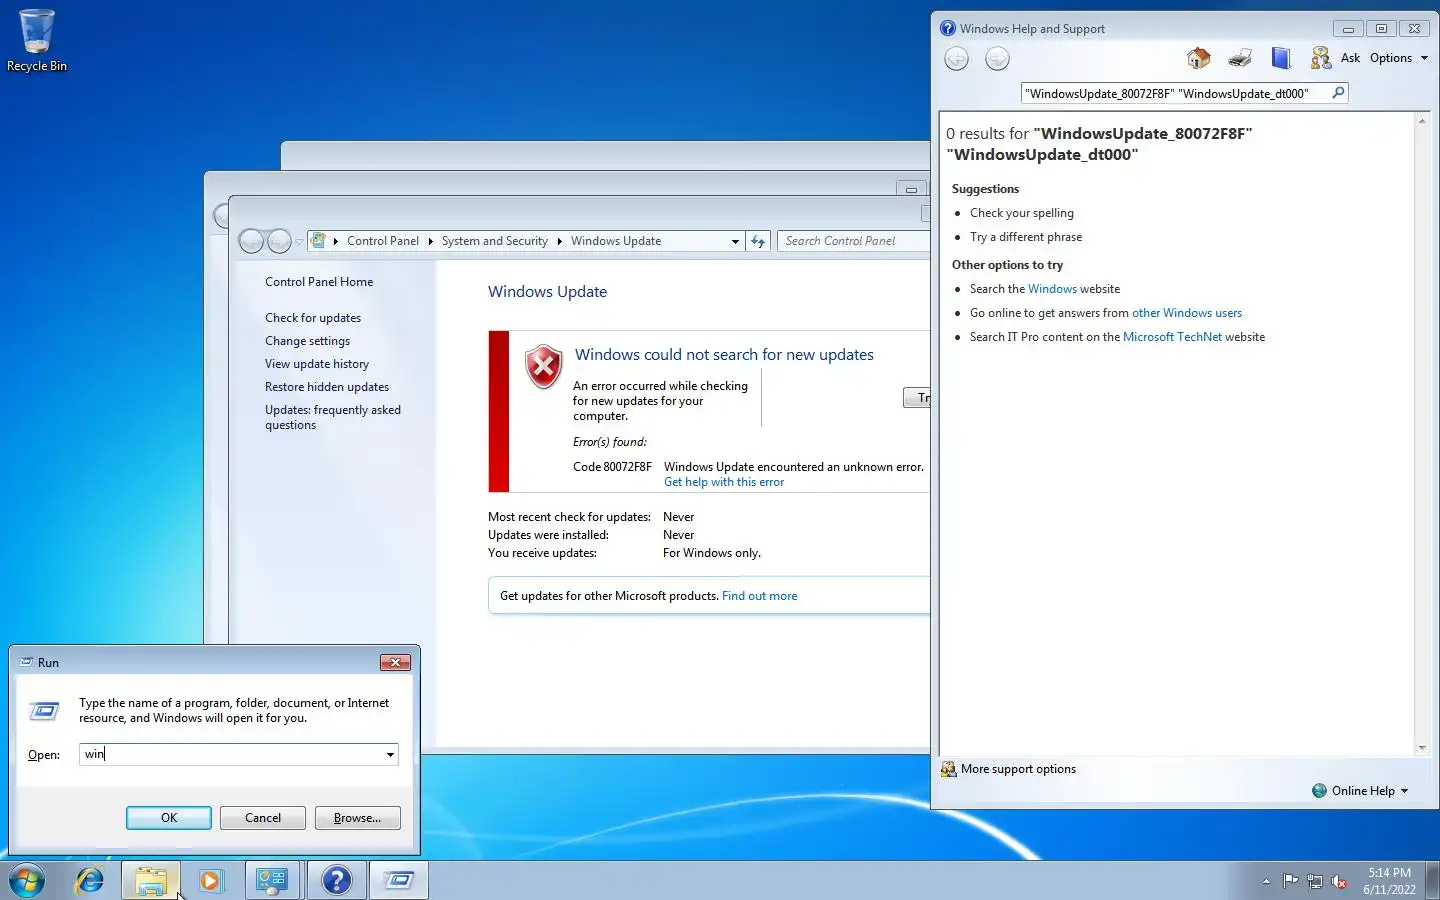This screenshot has width=1440, height=900.
Task: Click the Print icon in Help window
Action: [1240, 58]
